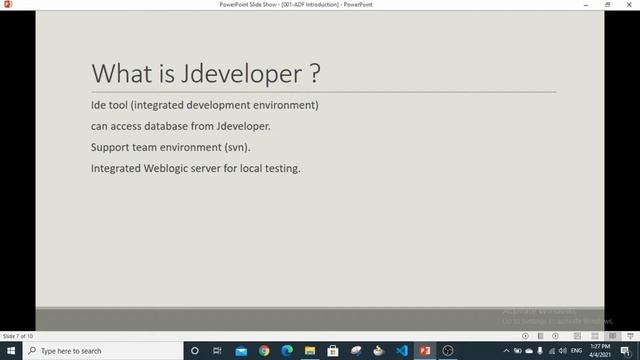640x360 pixels.
Task: Open Microsoft Store from taskbar
Action: 333,351
